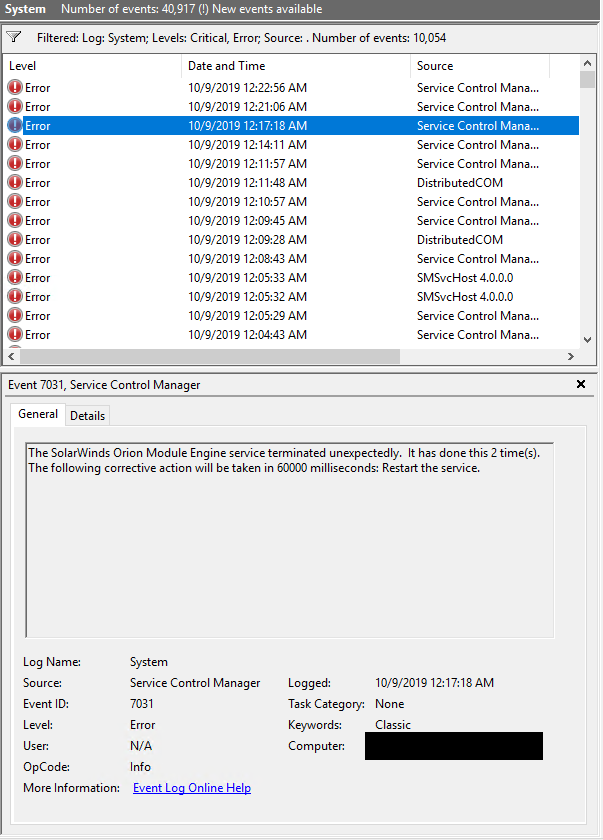
Task: Click the scroll left arrow of event list
Action: tap(11, 356)
